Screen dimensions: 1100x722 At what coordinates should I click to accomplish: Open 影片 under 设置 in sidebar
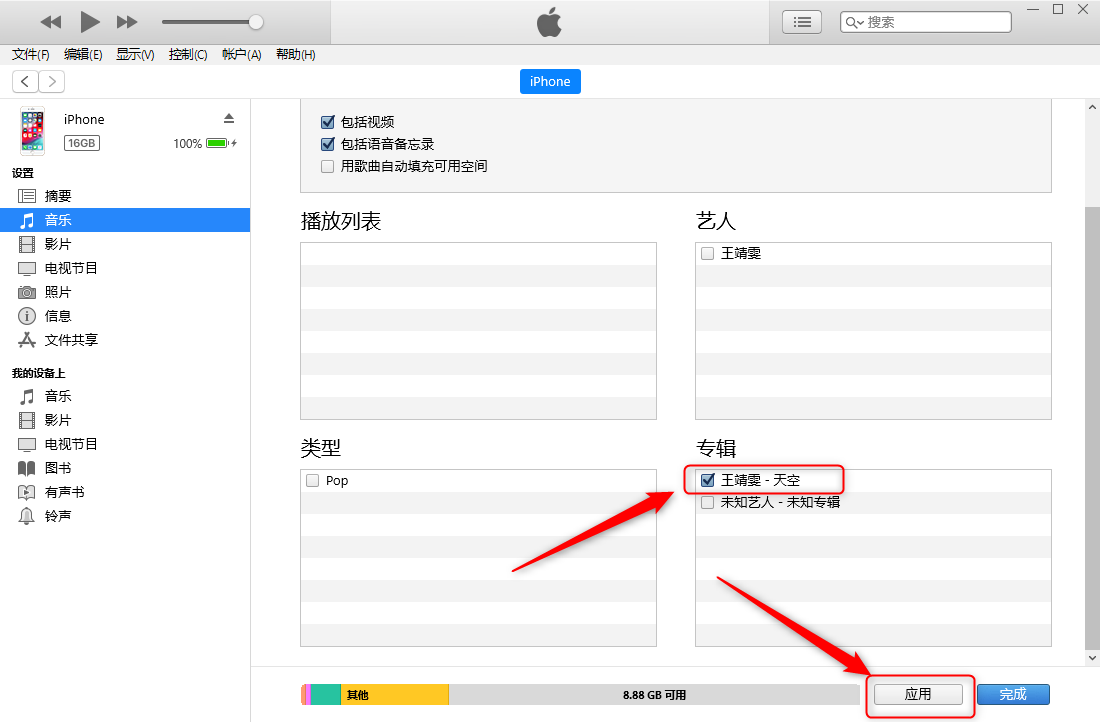pyautogui.click(x=125, y=244)
